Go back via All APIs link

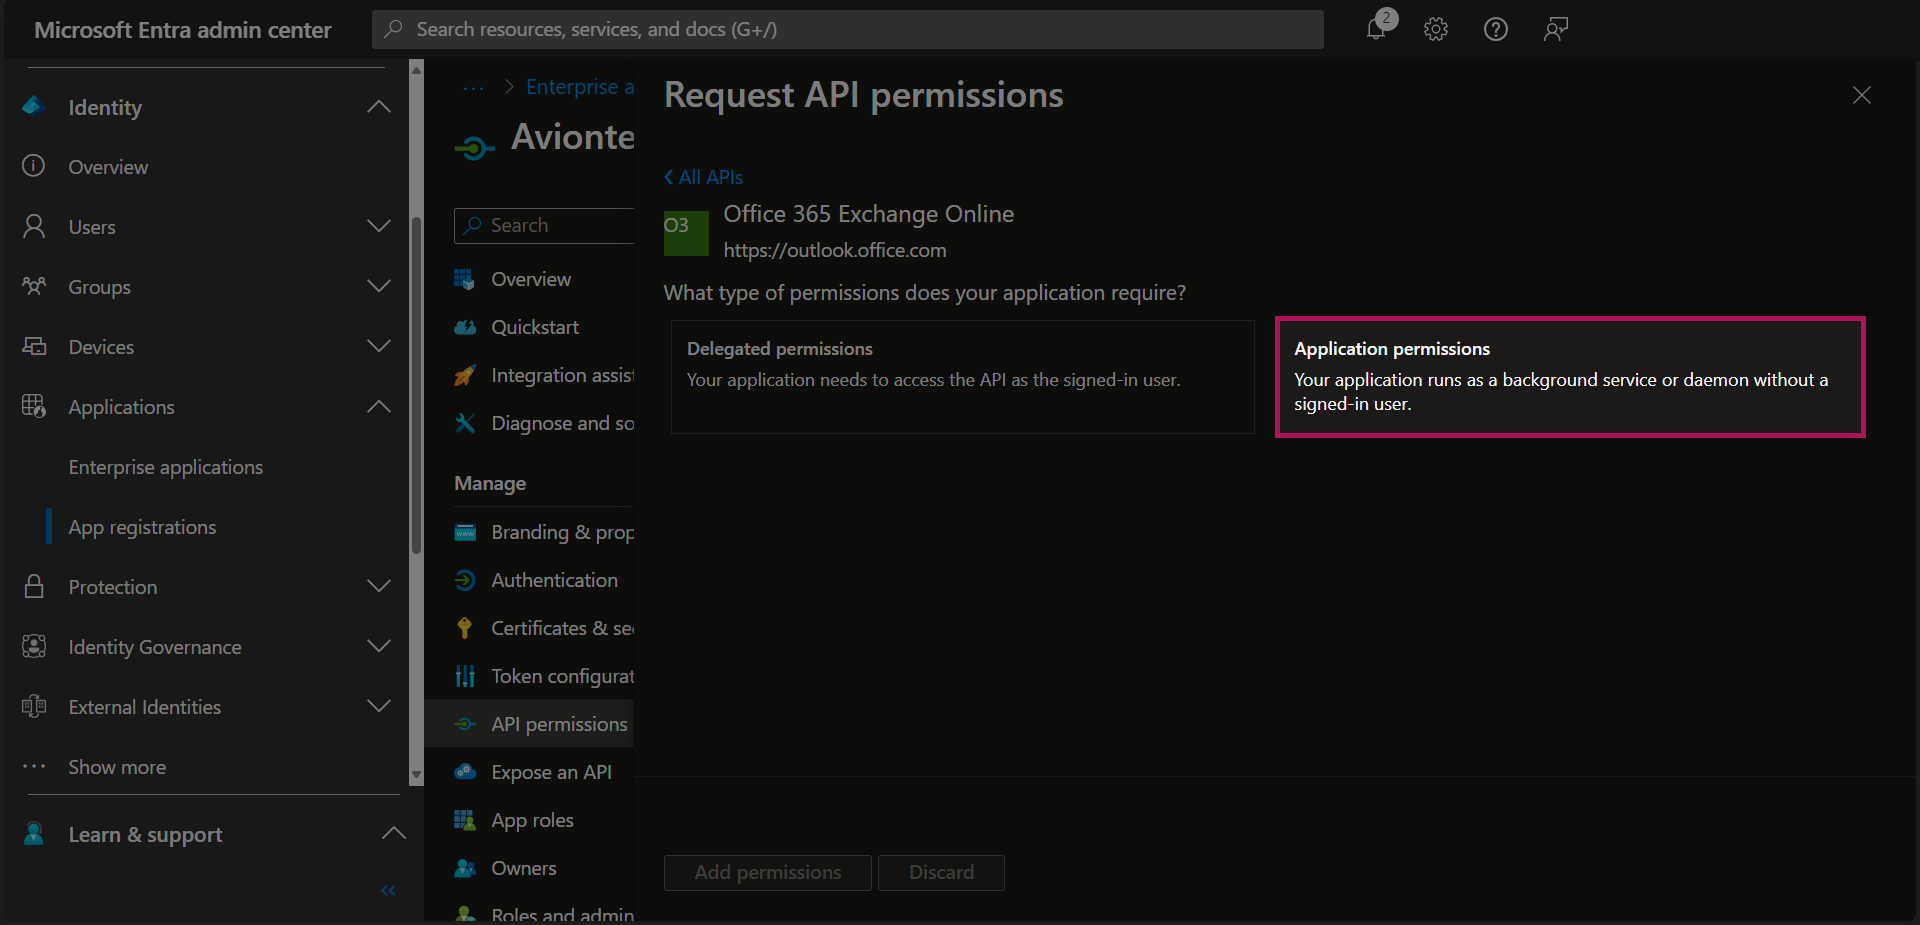[x=704, y=177]
